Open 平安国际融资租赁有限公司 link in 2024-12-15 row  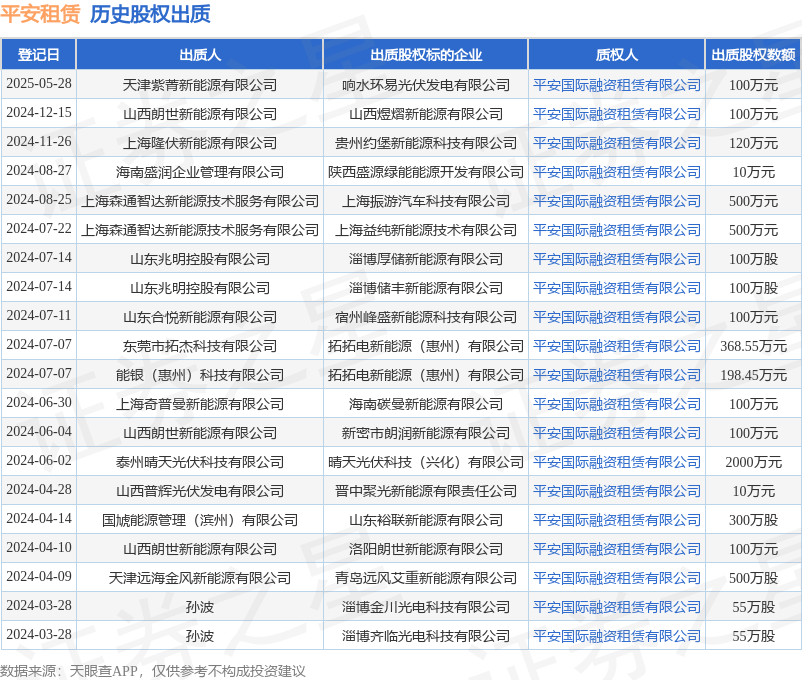pyautogui.click(x=617, y=114)
